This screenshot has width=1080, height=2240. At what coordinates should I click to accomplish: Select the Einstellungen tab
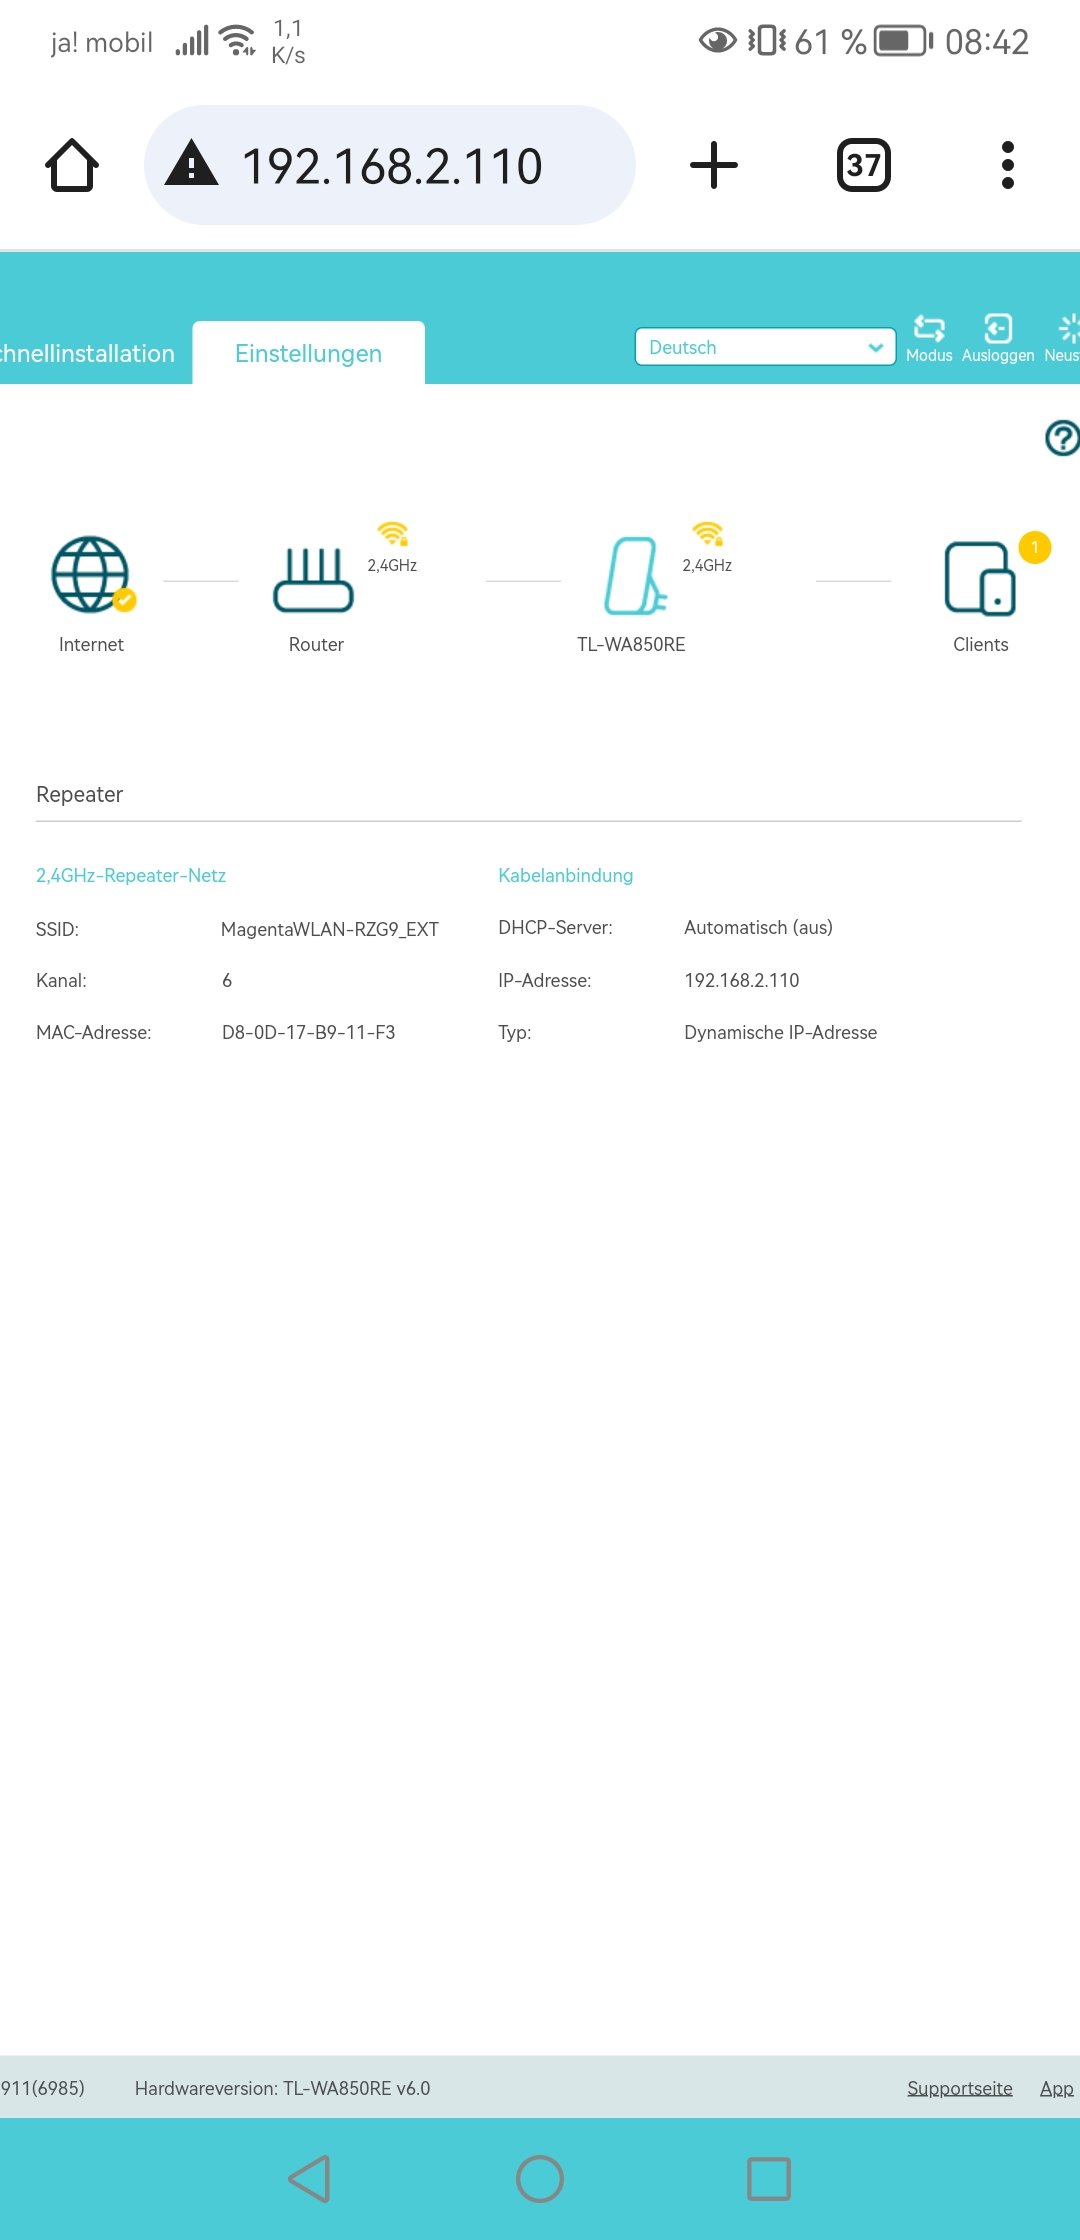(x=309, y=354)
